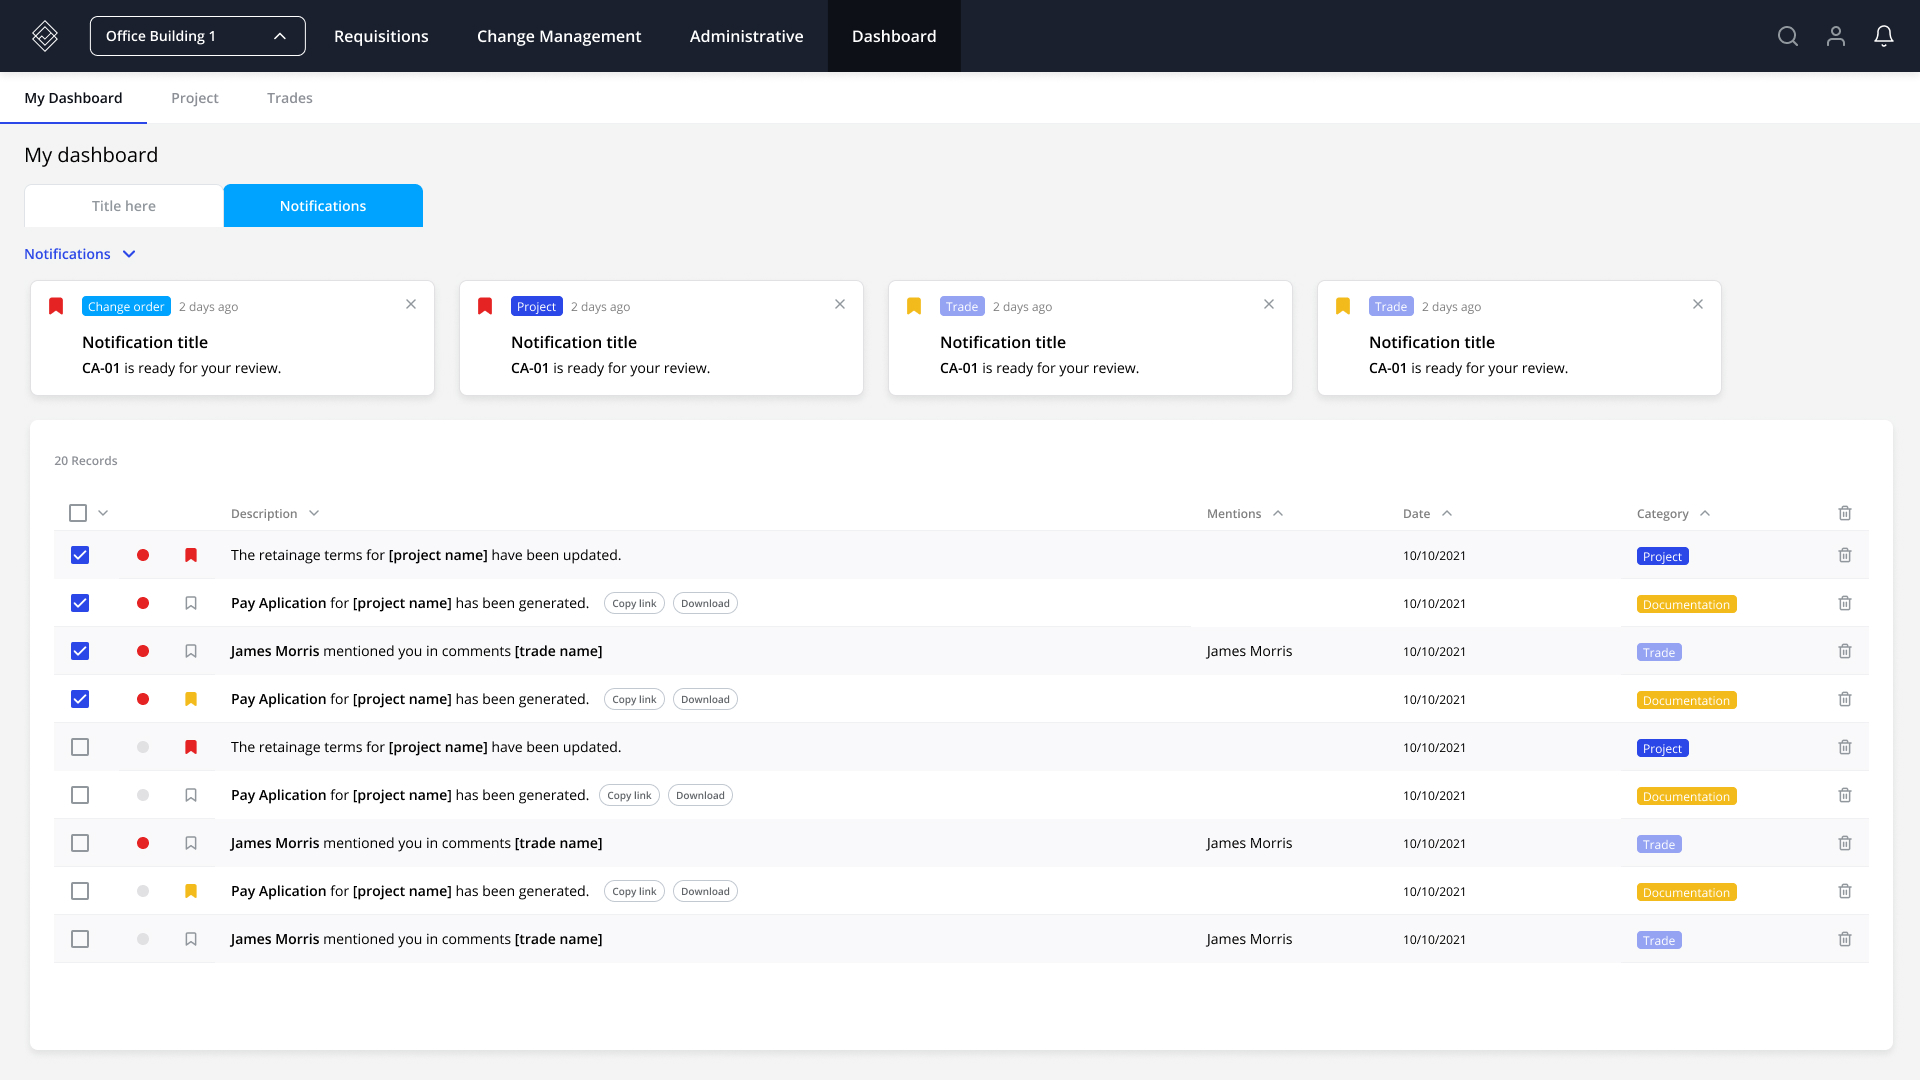This screenshot has width=1920, height=1080.
Task: Select the checkbox on the James Morris comment row
Action: (80, 843)
